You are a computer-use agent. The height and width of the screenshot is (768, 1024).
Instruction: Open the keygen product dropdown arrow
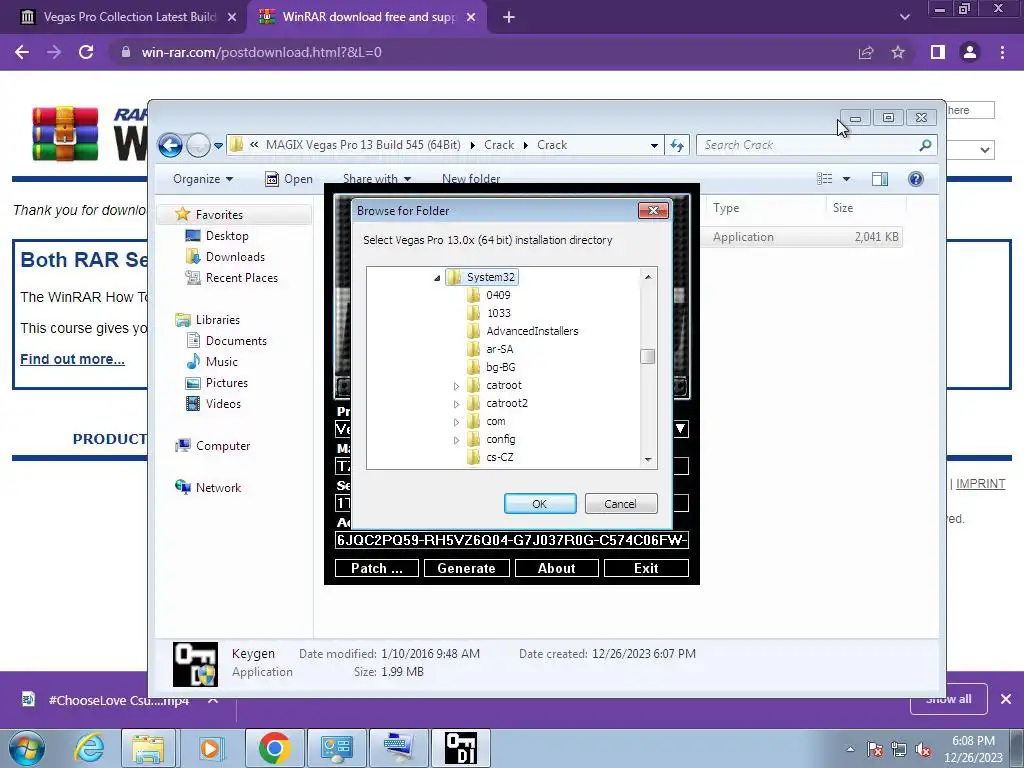pos(680,428)
